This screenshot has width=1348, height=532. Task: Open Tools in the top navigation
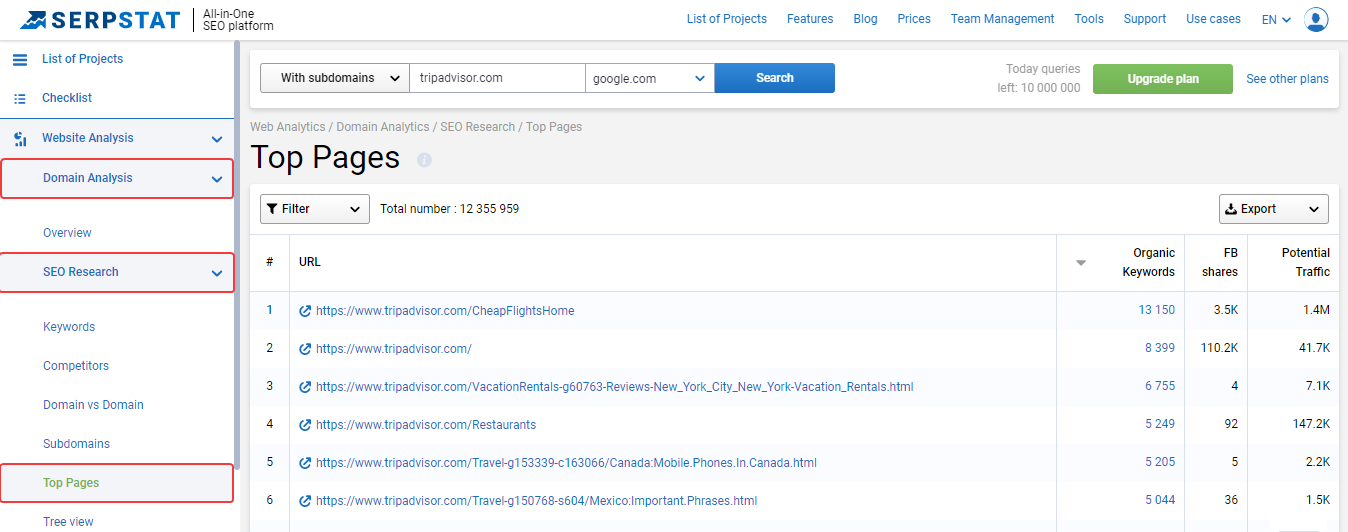pos(1089,19)
